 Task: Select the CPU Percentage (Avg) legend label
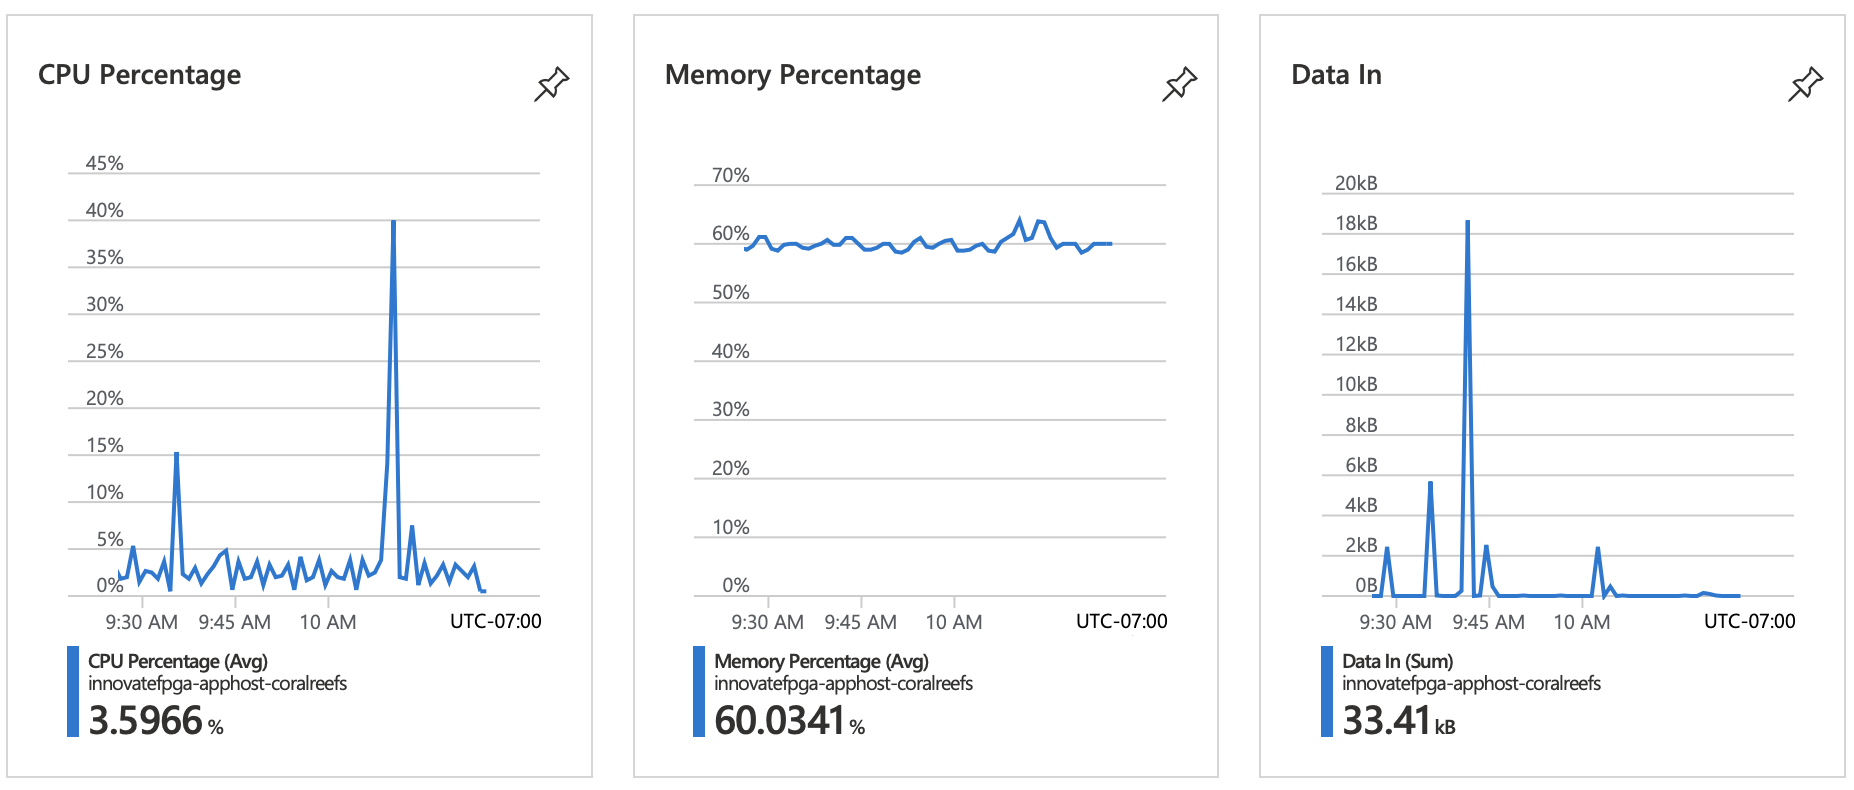[x=177, y=661]
